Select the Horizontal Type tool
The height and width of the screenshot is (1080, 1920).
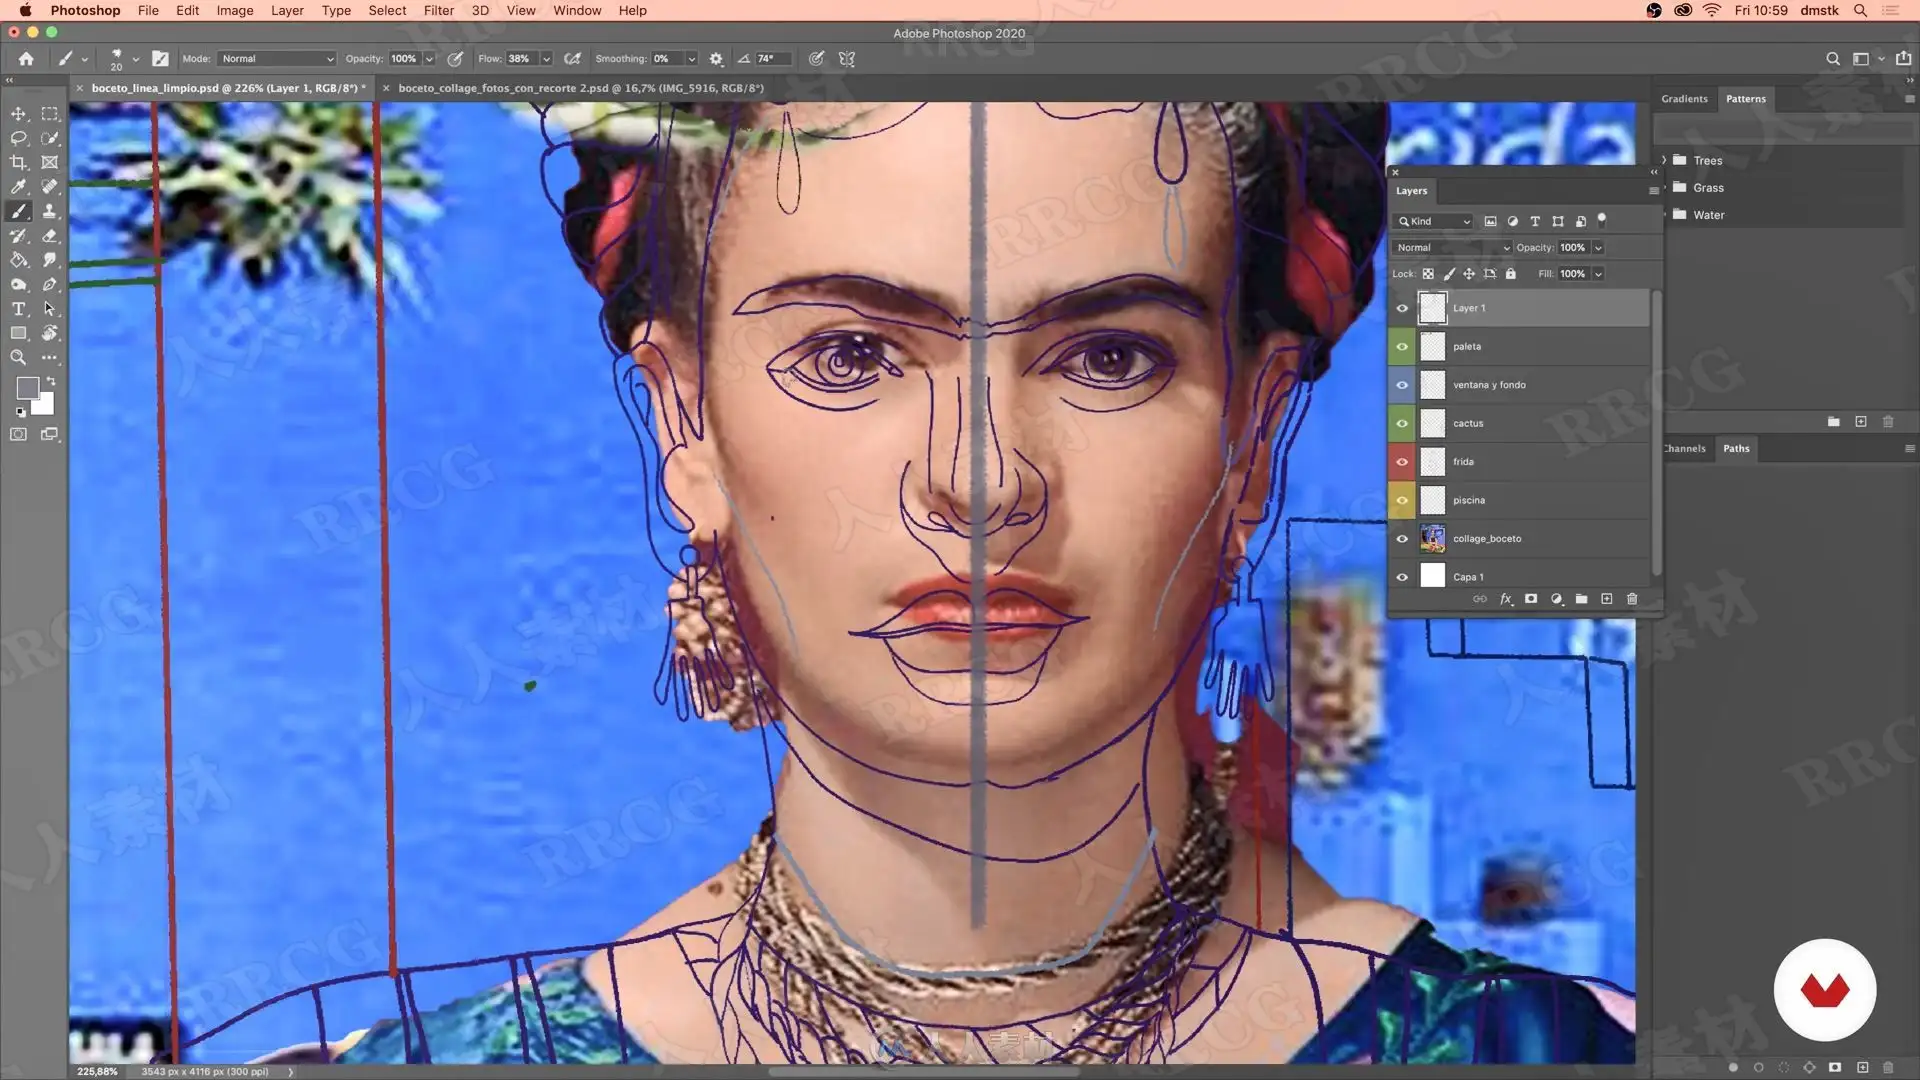coord(18,309)
